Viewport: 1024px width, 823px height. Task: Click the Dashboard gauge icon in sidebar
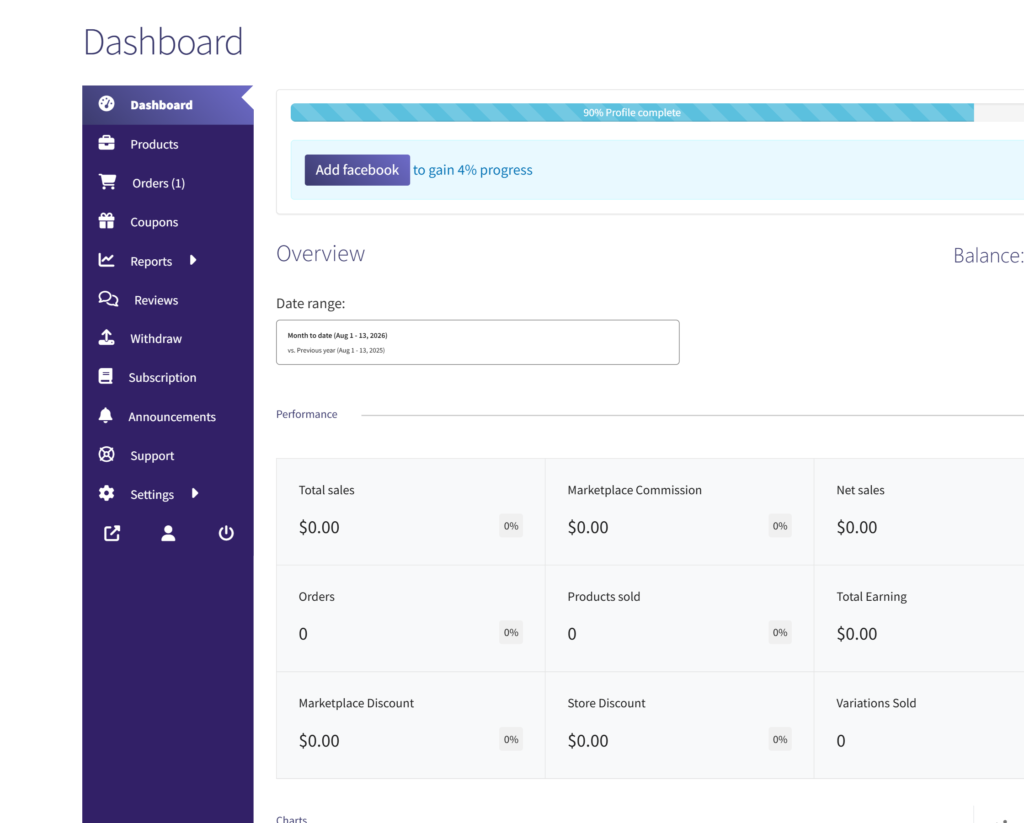106,104
